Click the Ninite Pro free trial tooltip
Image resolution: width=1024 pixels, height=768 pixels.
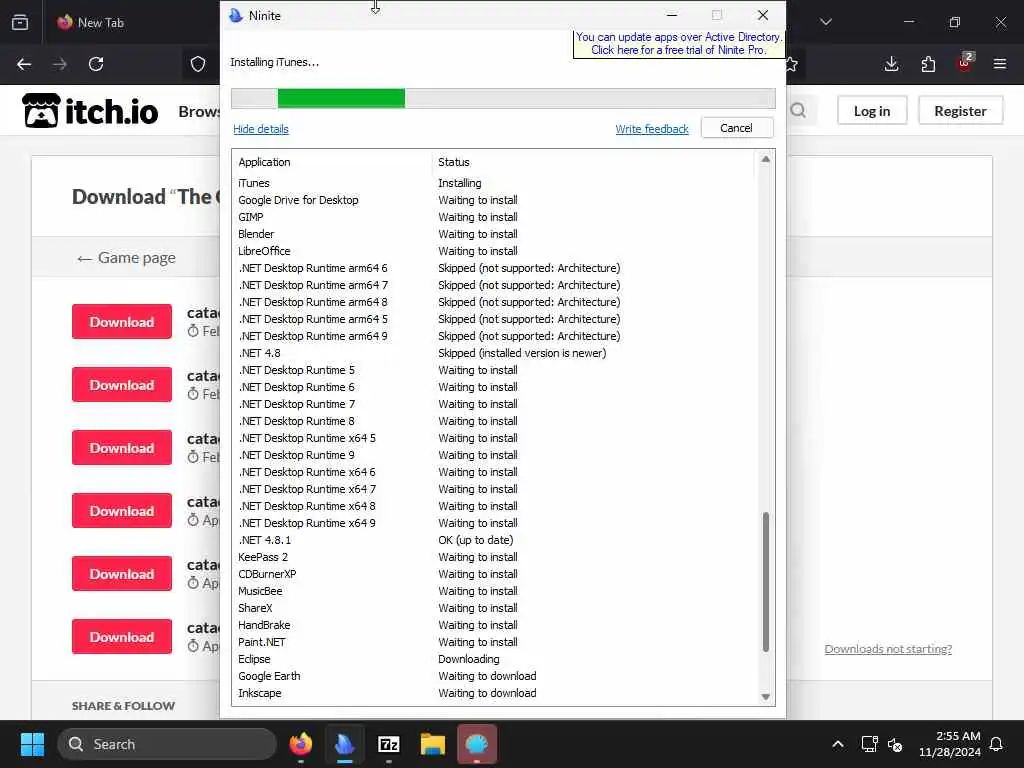[679, 44]
